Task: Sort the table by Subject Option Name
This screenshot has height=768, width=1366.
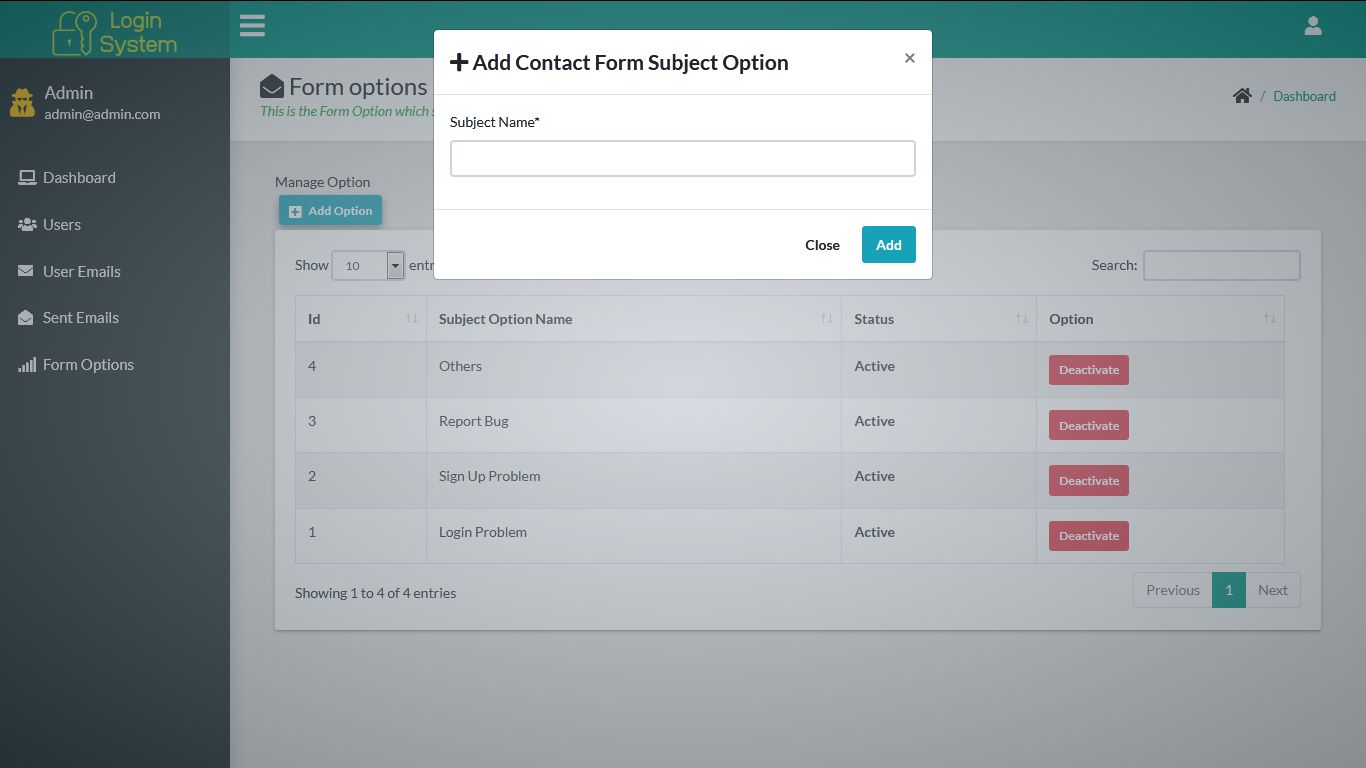Action: (634, 318)
